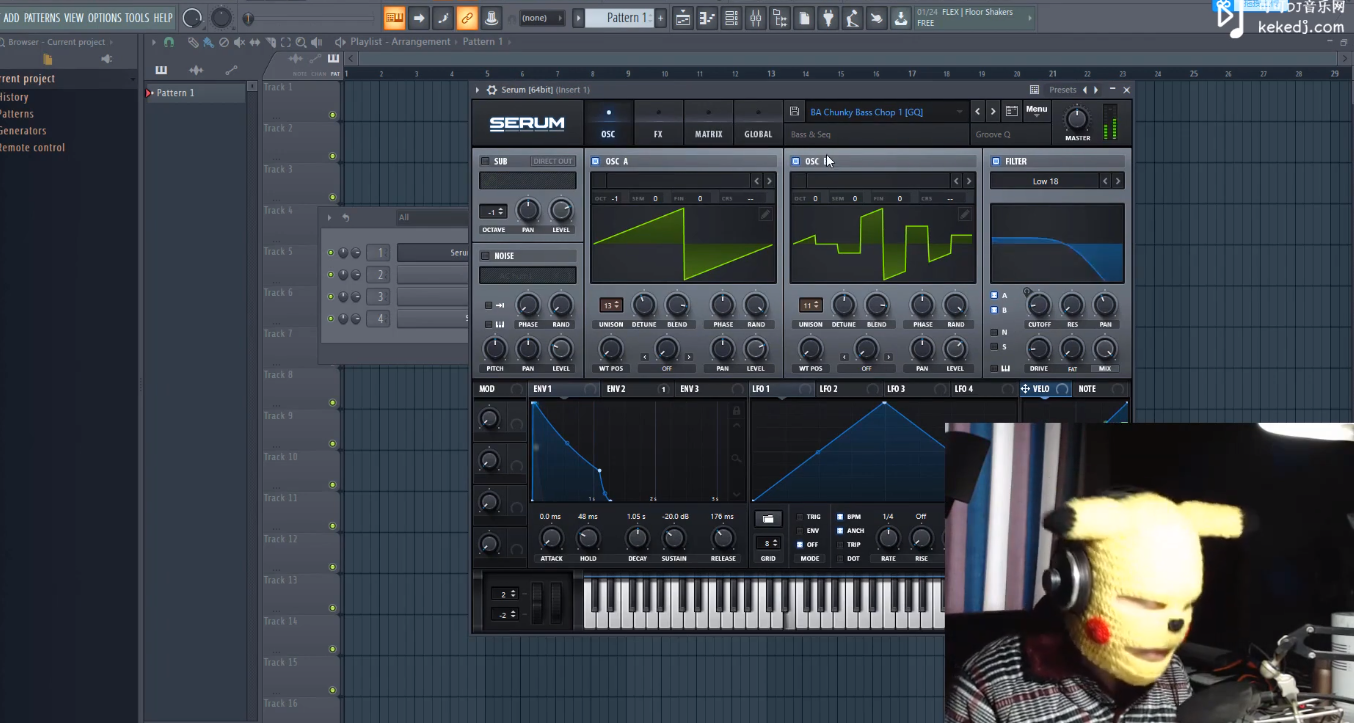Switch to the FX tab in Serum

(658, 123)
